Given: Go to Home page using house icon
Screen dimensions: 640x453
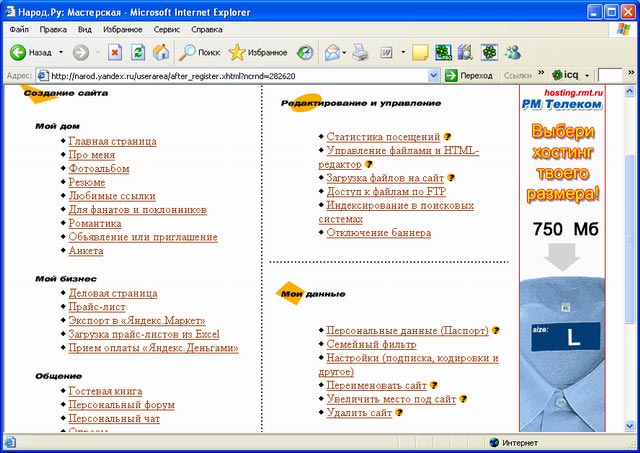Looking at the screenshot, I should coord(161,53).
